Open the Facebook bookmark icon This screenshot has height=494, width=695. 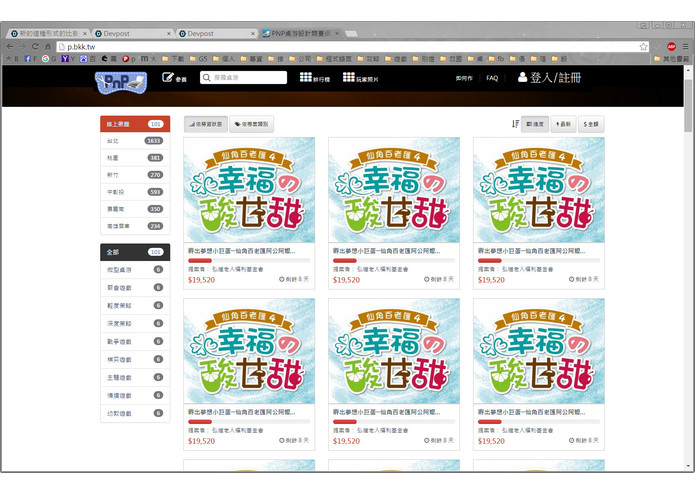click(27, 58)
